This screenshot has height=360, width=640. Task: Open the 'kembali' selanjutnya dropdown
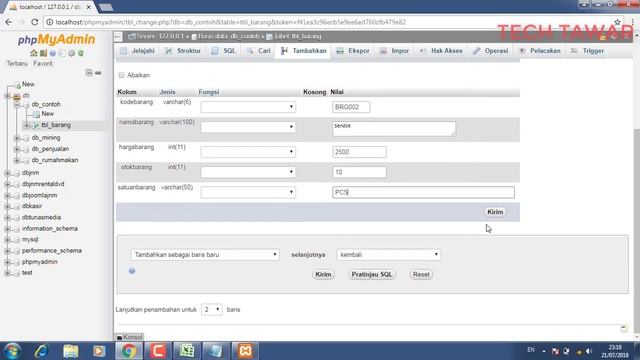(x=388, y=255)
